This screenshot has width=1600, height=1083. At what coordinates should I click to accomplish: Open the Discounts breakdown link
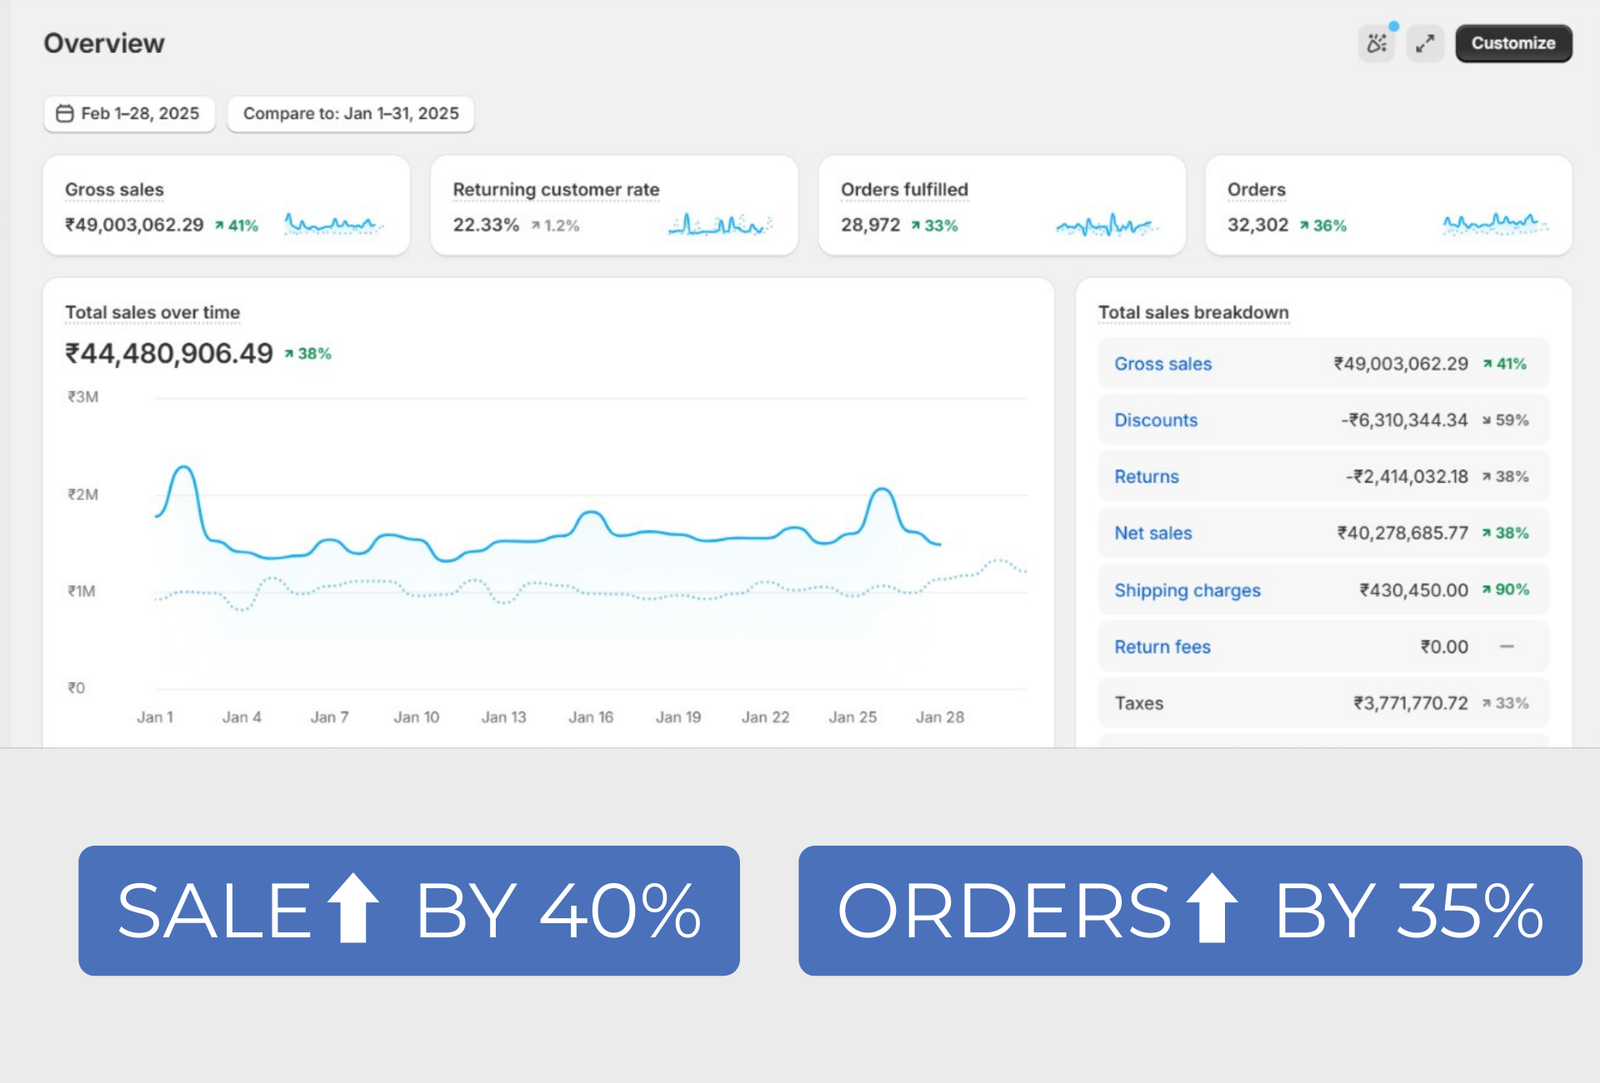[x=1156, y=421]
